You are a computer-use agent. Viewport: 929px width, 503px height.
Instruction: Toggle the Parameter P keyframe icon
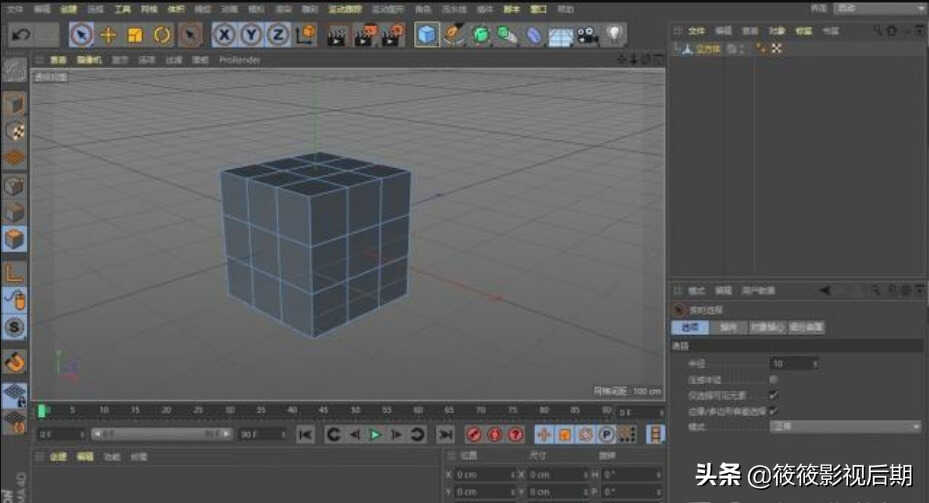tap(606, 435)
